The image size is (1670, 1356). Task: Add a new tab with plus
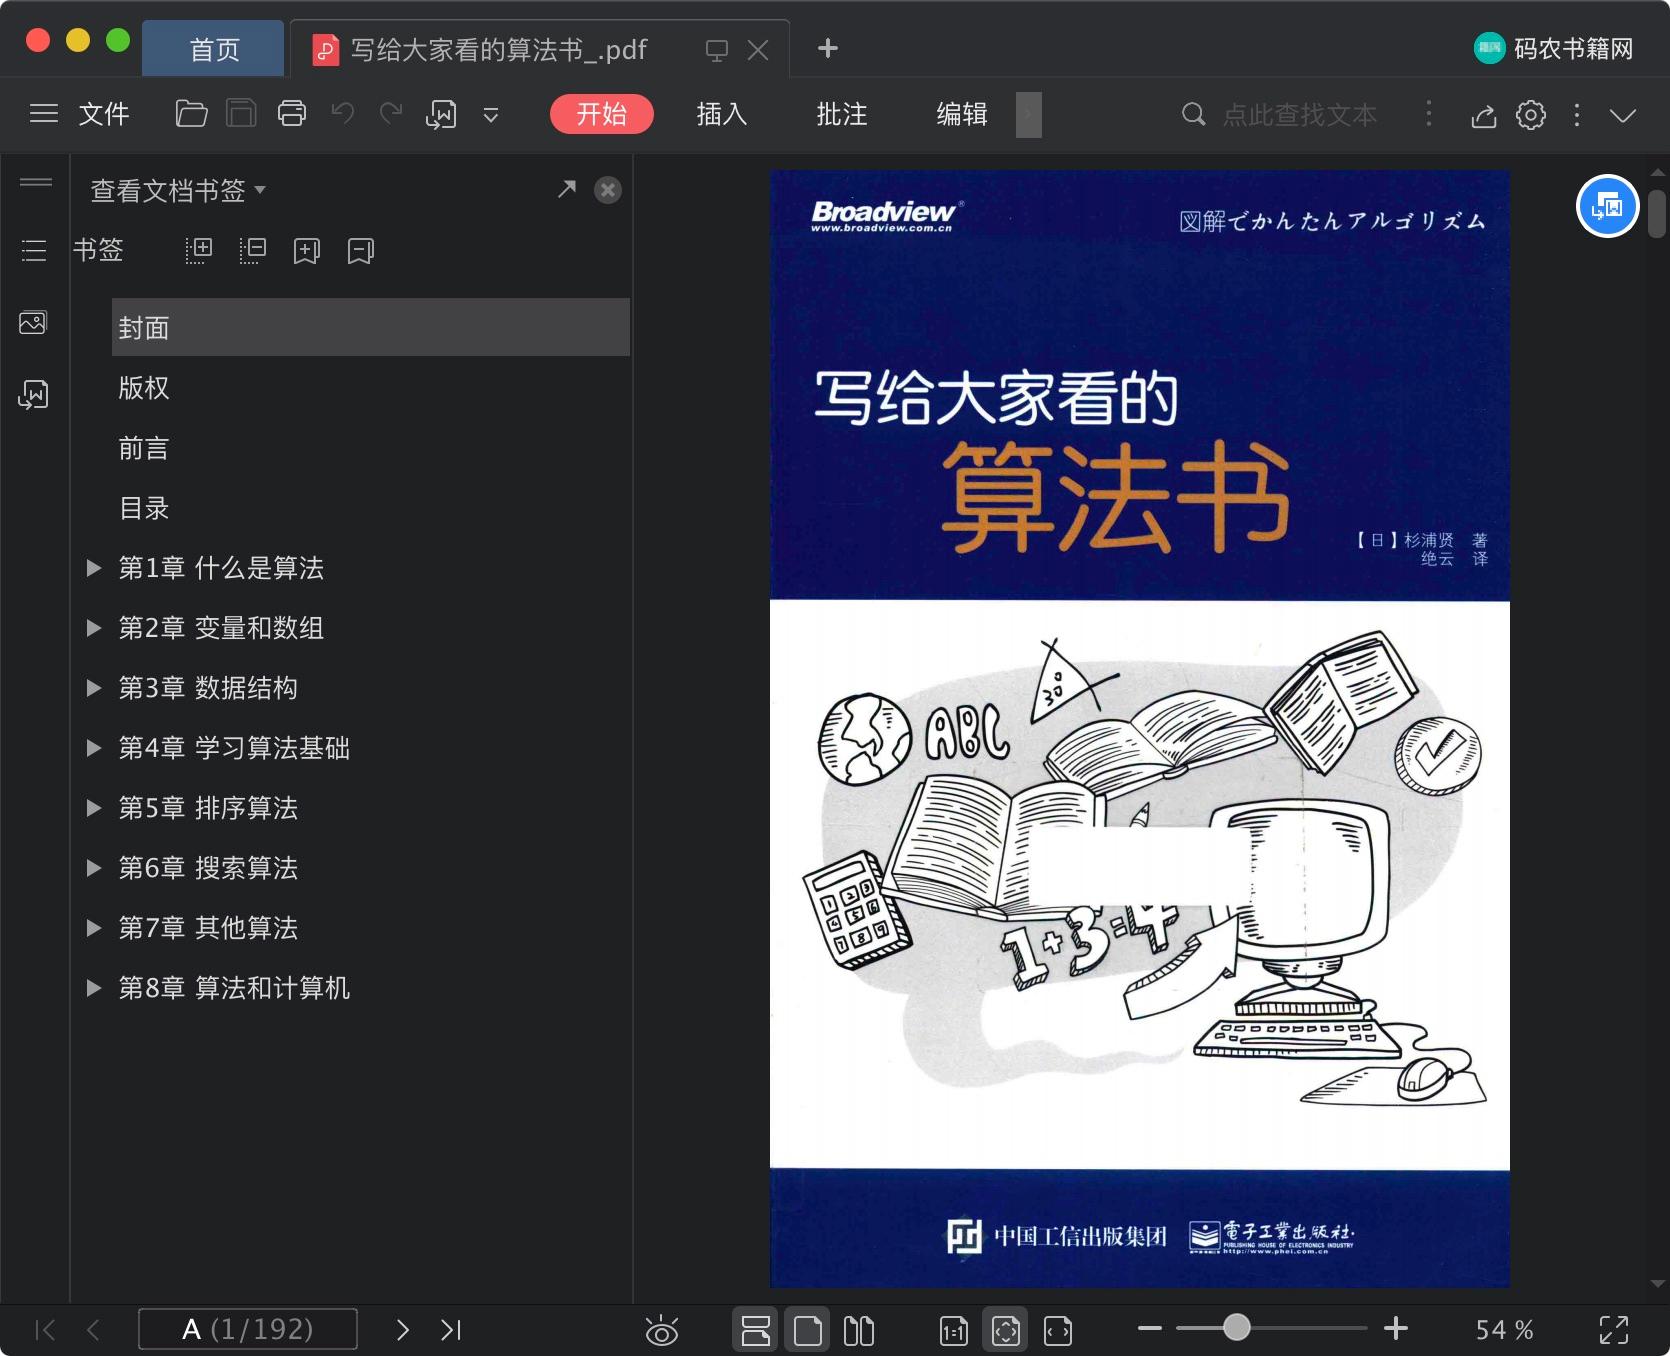(x=828, y=48)
